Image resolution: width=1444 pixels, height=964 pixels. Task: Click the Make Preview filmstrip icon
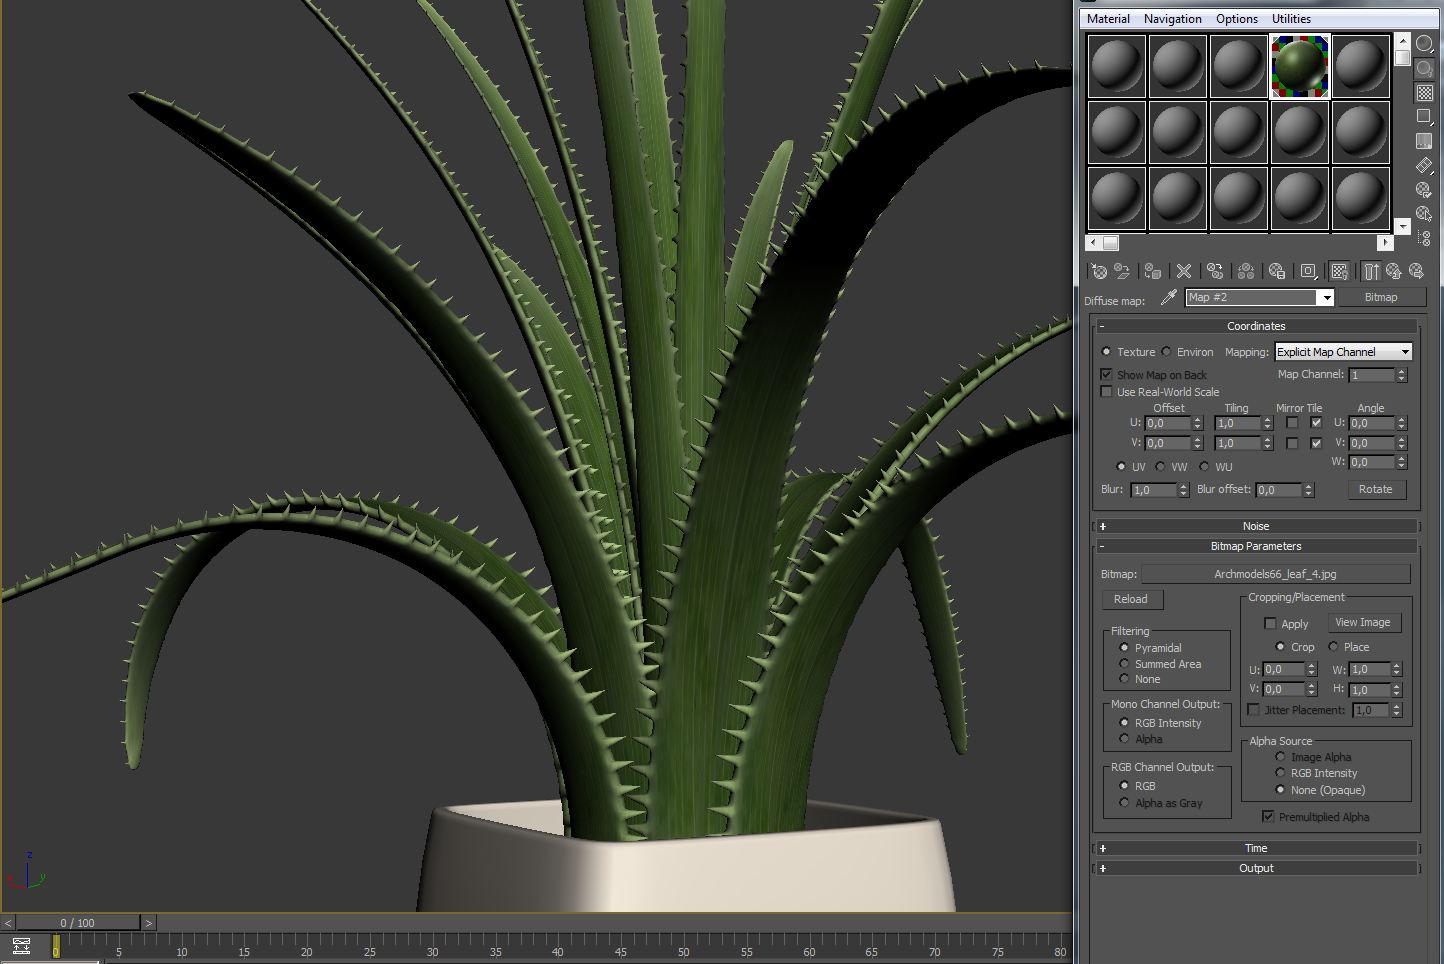tap(1425, 165)
